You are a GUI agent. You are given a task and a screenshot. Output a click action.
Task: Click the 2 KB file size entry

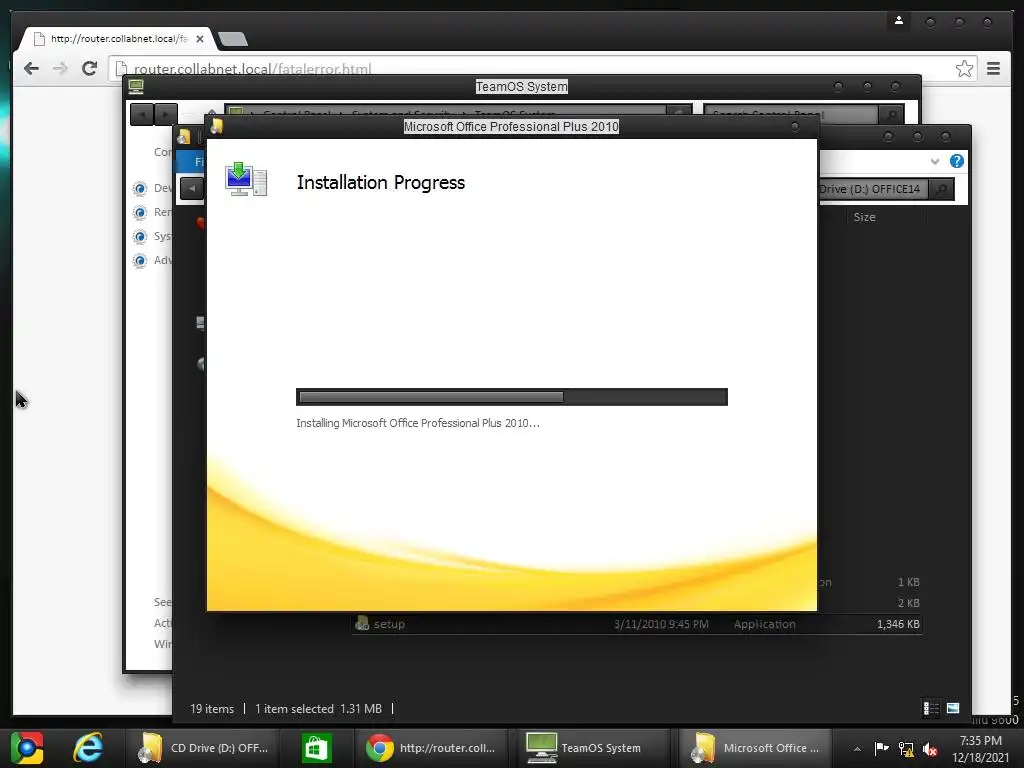(908, 603)
